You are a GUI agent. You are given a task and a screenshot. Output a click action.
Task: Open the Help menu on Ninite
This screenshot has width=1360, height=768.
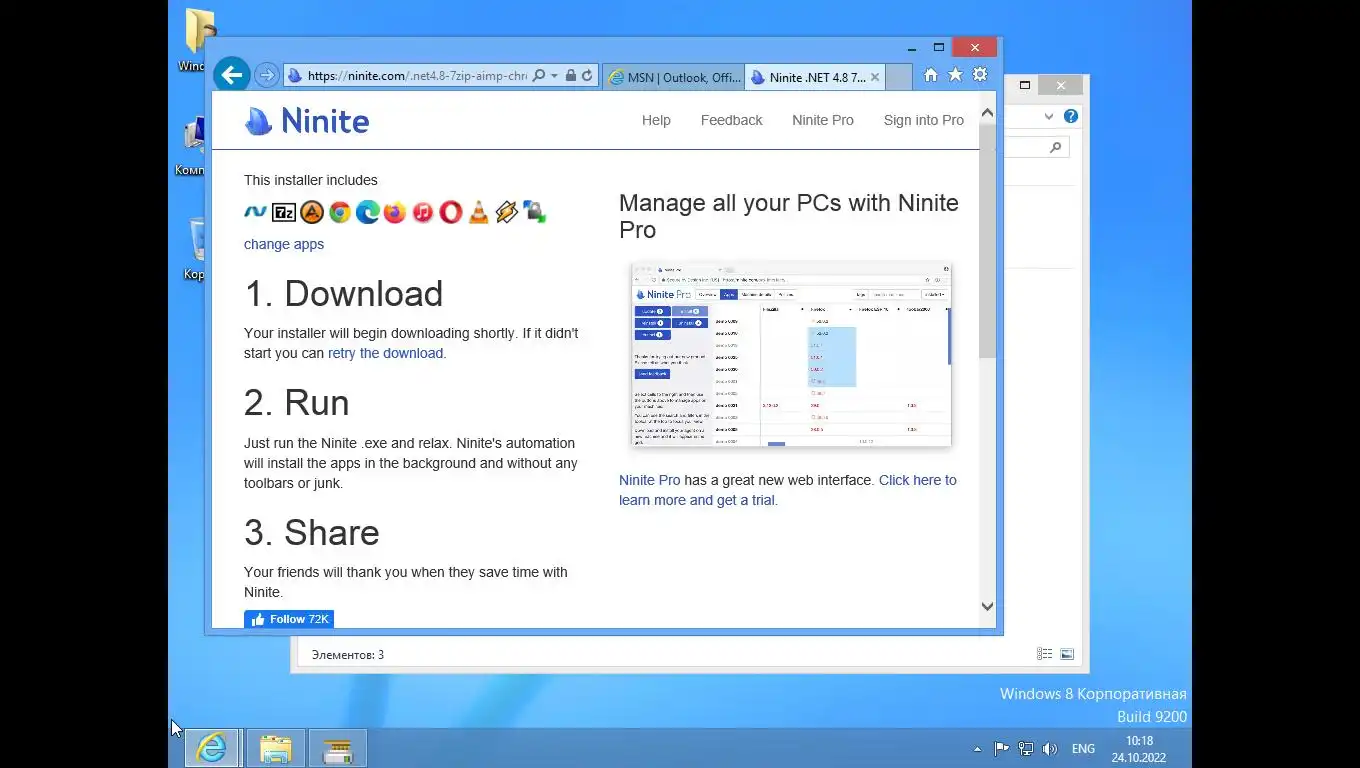point(656,120)
